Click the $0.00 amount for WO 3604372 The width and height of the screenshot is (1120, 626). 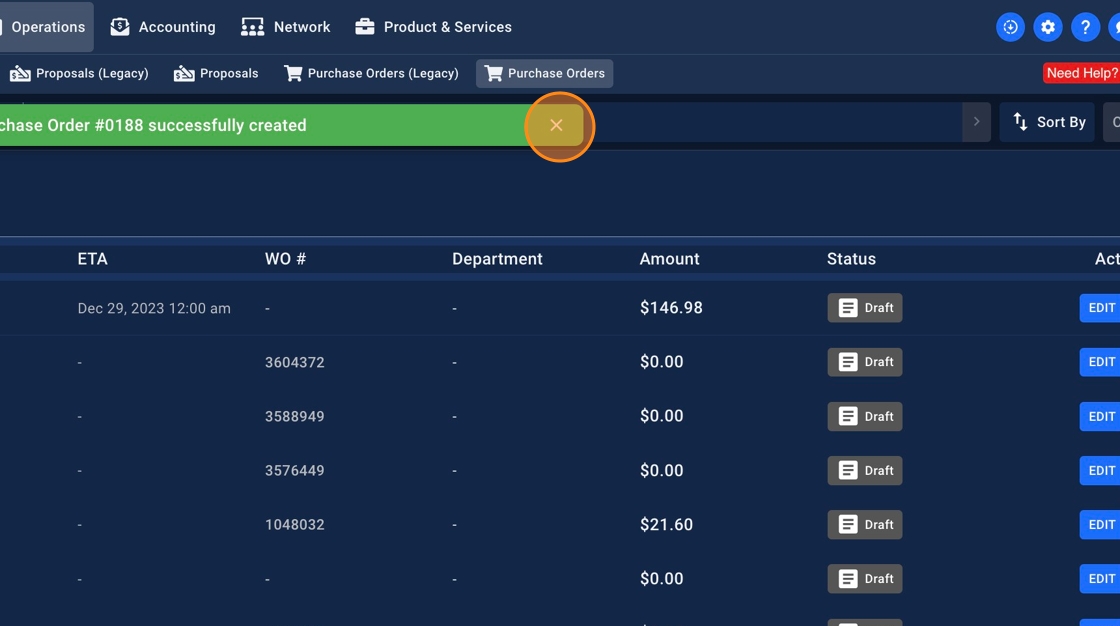click(x=661, y=362)
